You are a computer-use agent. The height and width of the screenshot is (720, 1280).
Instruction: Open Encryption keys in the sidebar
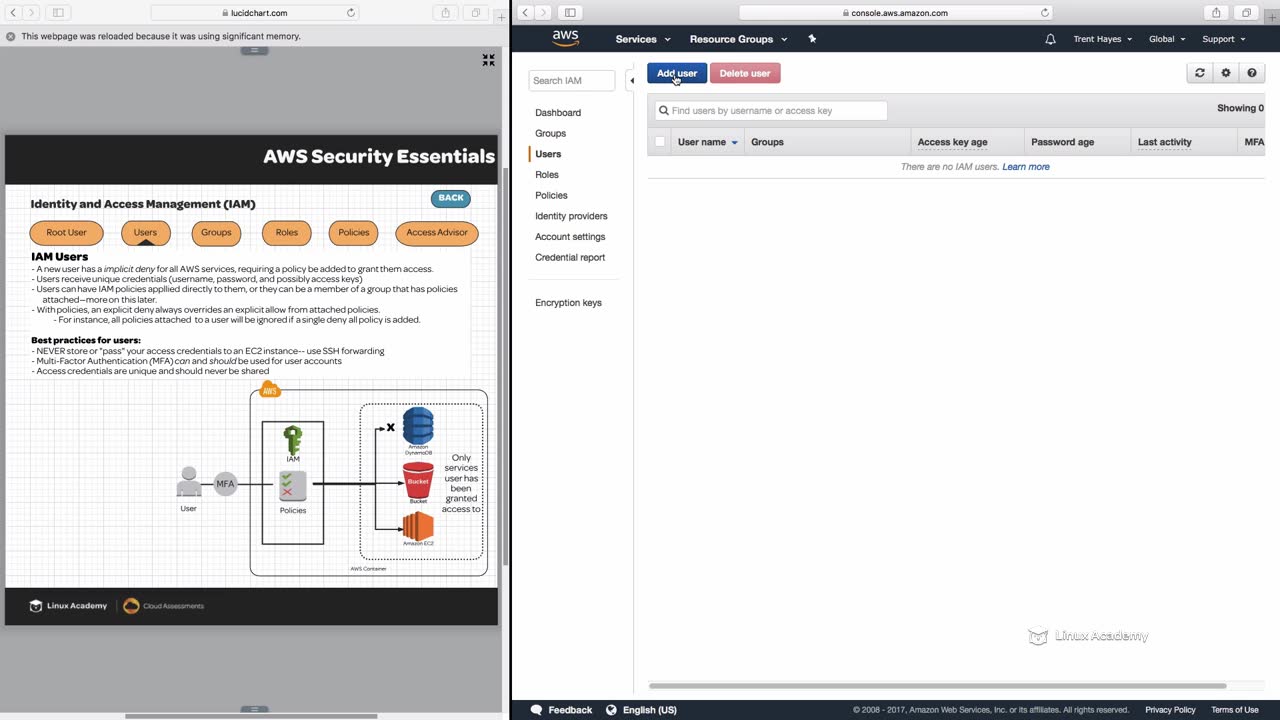click(x=568, y=303)
